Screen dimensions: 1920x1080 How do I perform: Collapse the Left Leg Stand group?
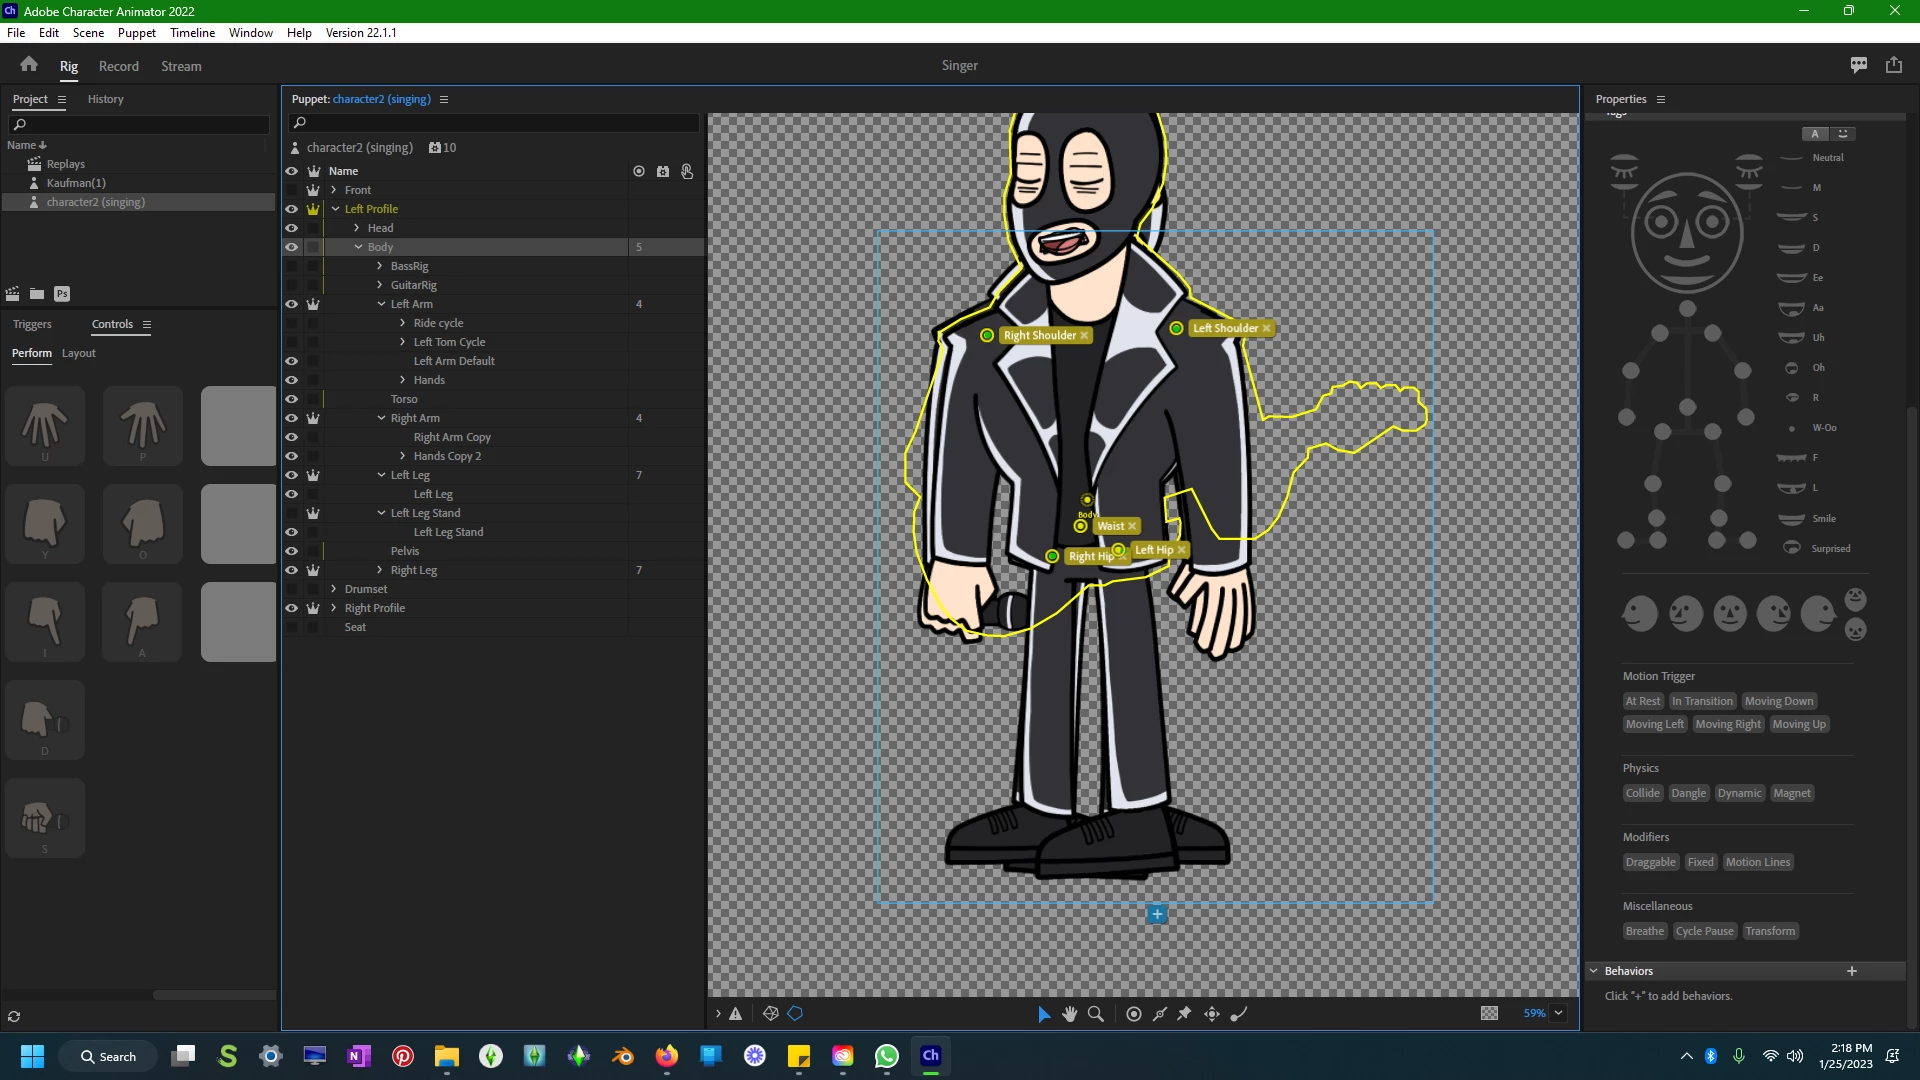(x=381, y=513)
